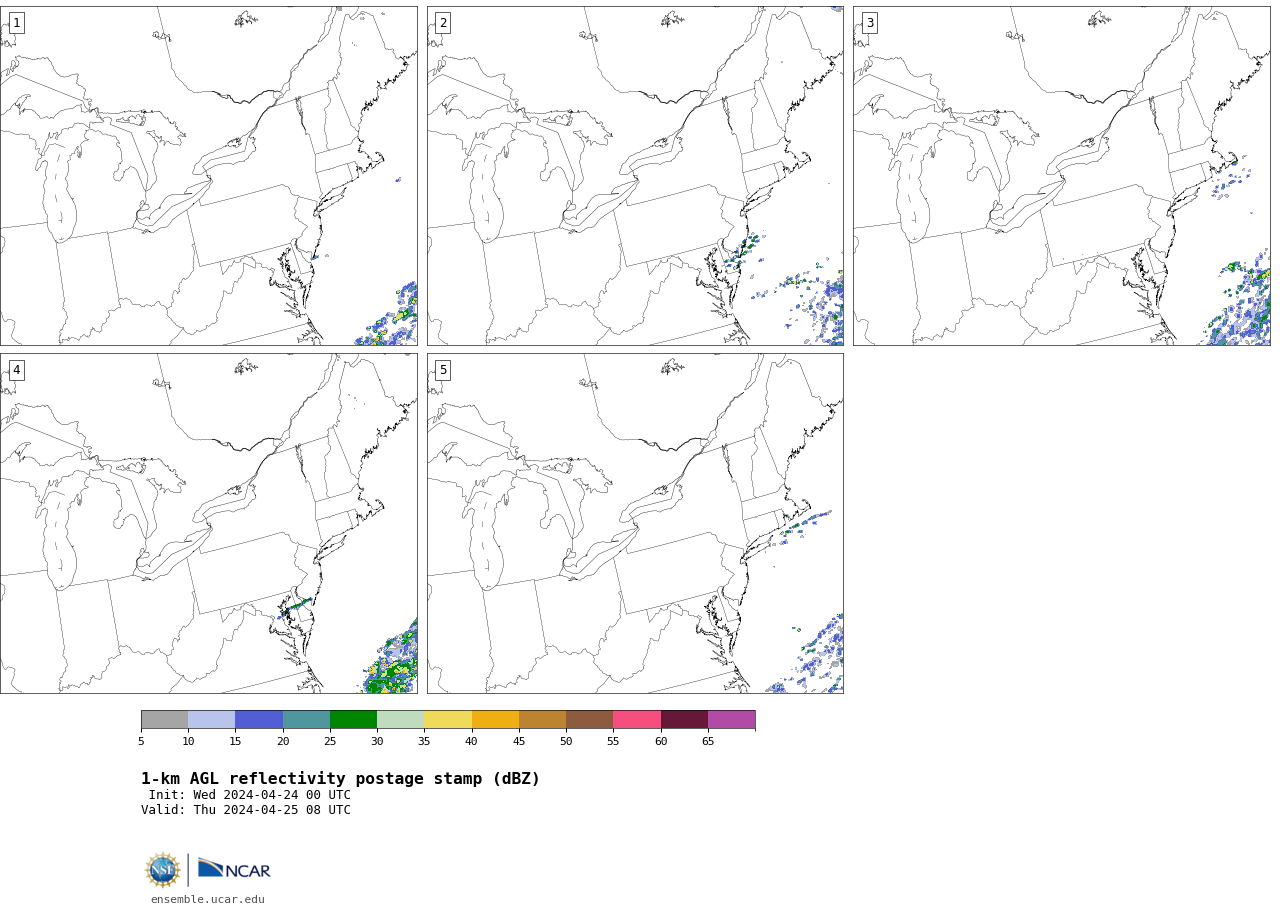
Task: Click the number 1 panel label
Action: pos(16,23)
